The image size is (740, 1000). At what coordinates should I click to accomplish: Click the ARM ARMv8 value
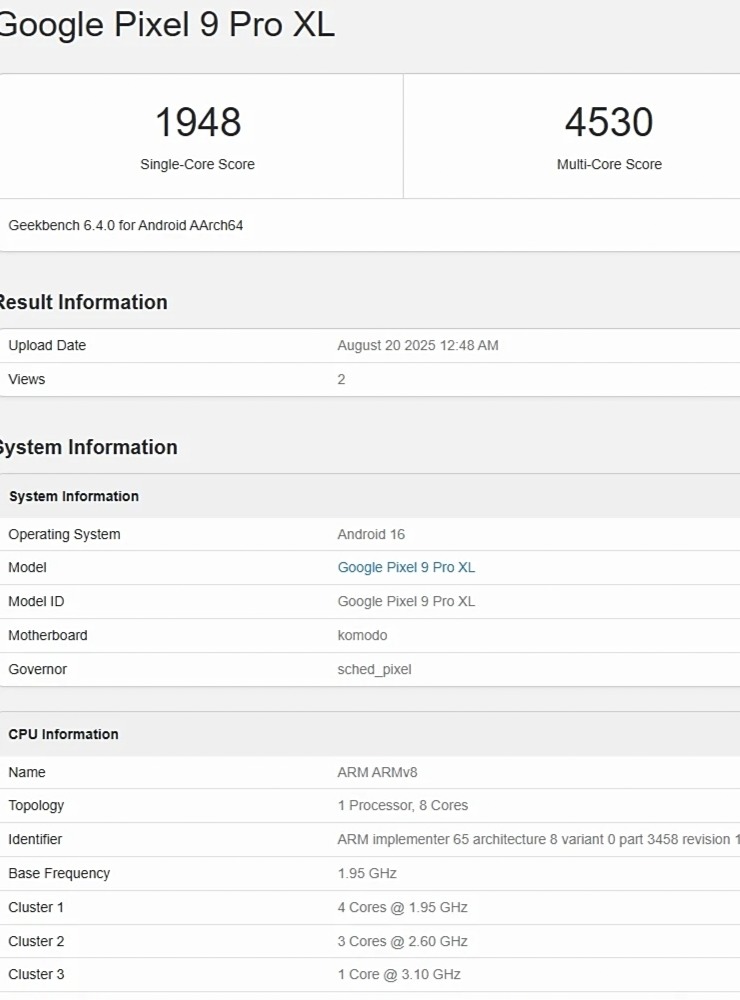[377, 772]
